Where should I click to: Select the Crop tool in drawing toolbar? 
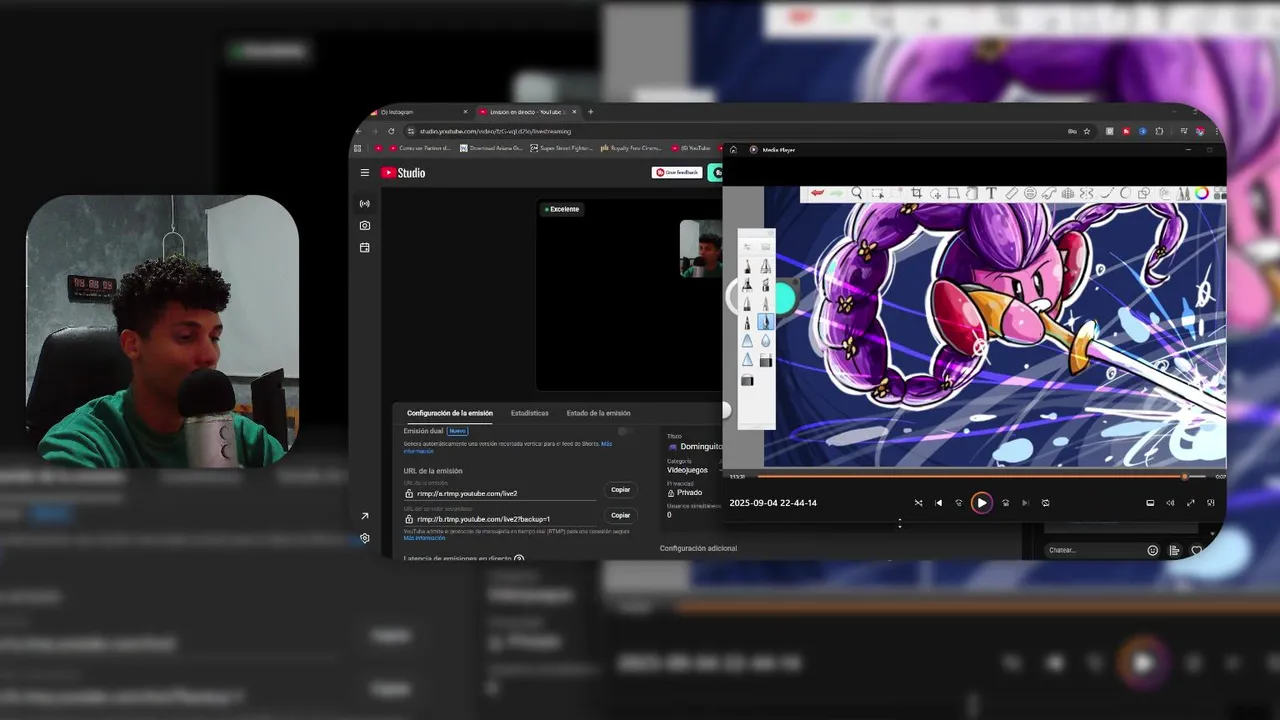coord(916,193)
